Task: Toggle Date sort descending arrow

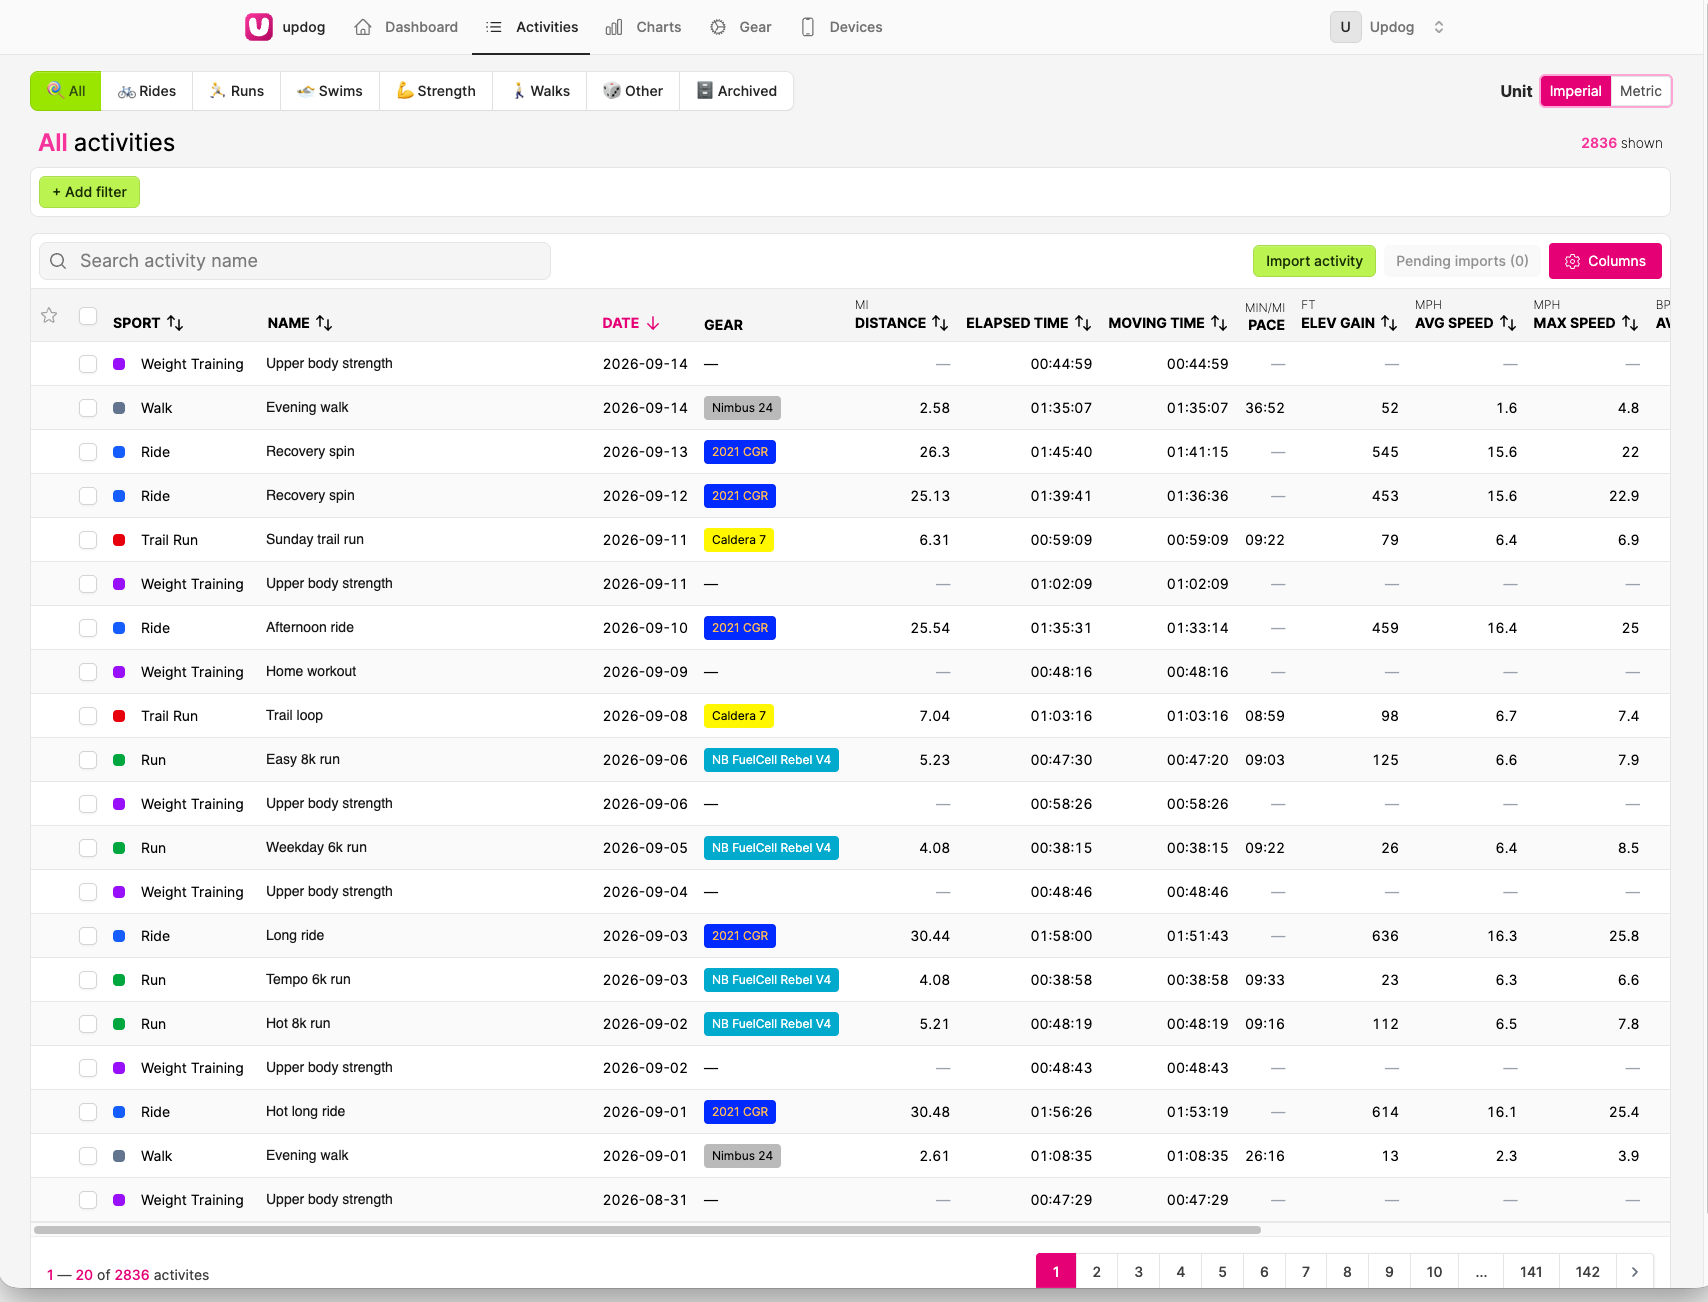Action: click(653, 323)
